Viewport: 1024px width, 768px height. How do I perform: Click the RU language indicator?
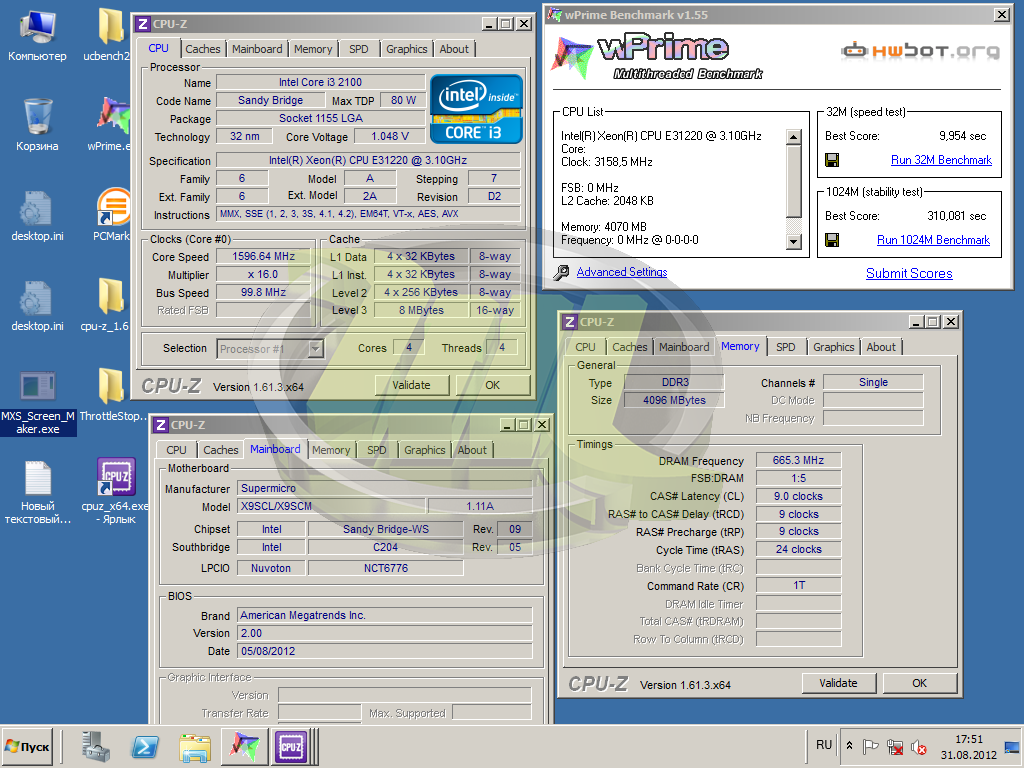click(824, 745)
